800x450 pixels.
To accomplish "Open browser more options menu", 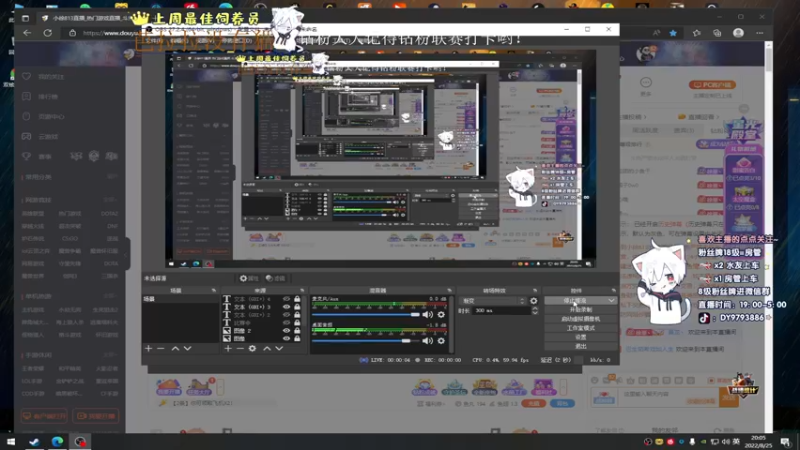I will [x=760, y=33].
